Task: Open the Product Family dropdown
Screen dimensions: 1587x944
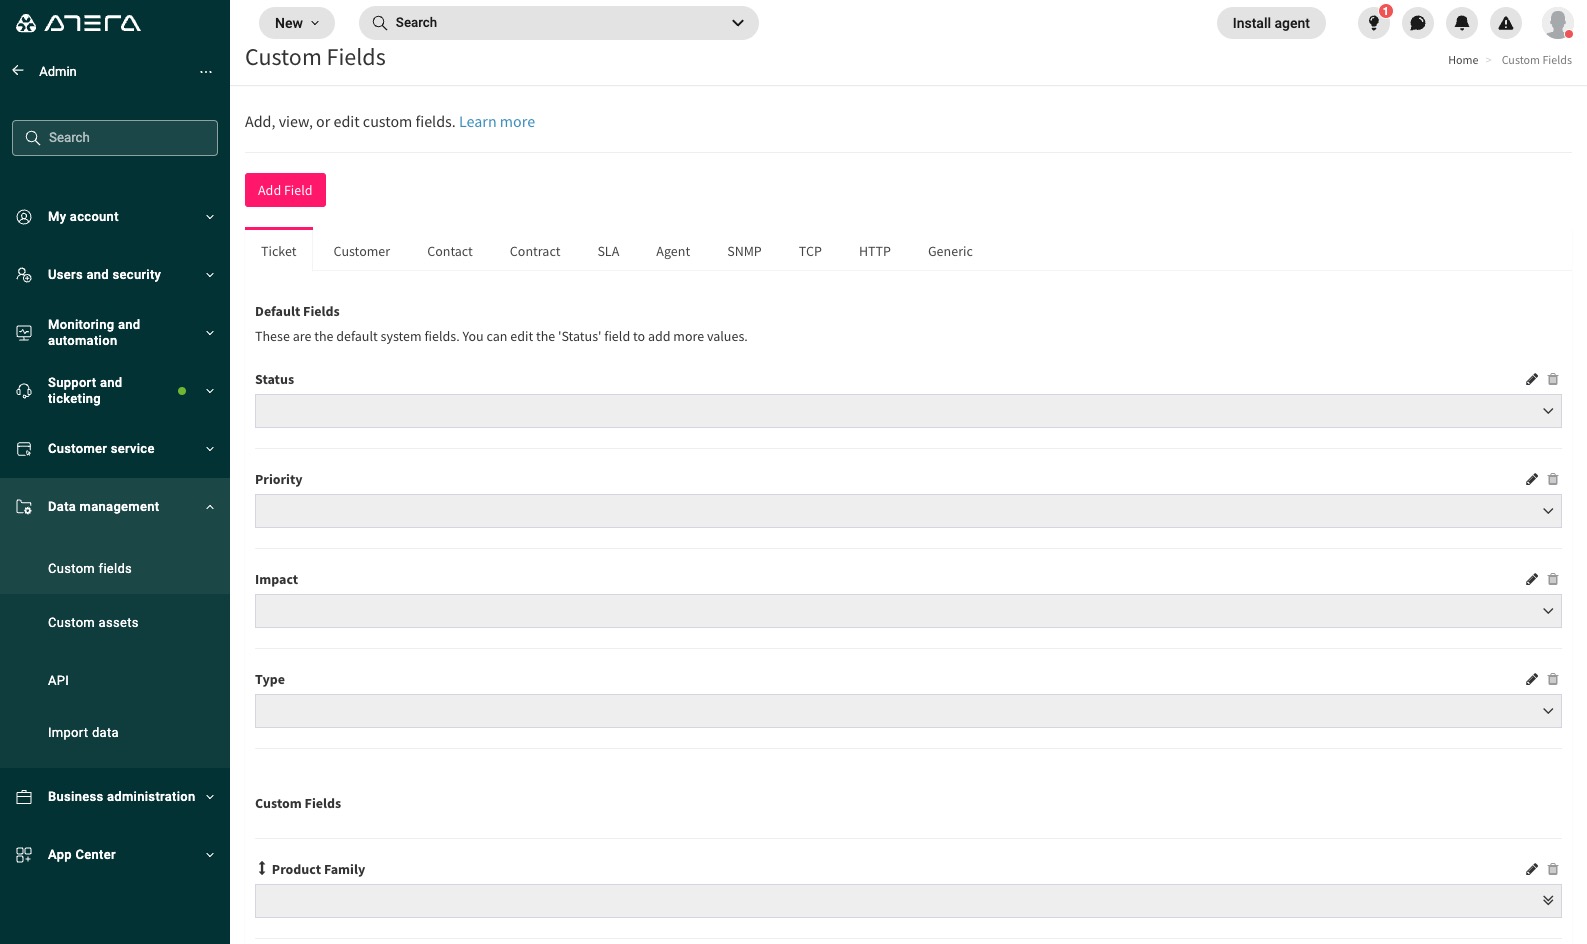Action: point(908,901)
